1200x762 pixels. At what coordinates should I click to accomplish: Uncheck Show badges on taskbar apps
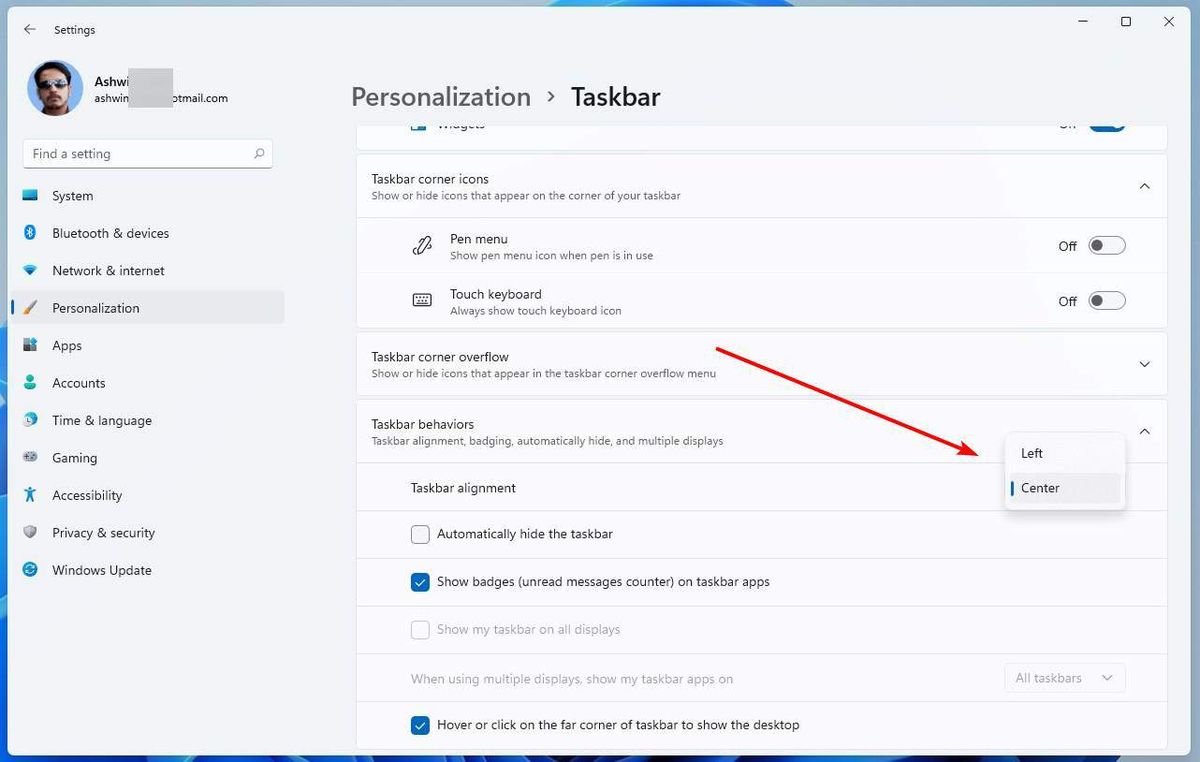click(420, 582)
